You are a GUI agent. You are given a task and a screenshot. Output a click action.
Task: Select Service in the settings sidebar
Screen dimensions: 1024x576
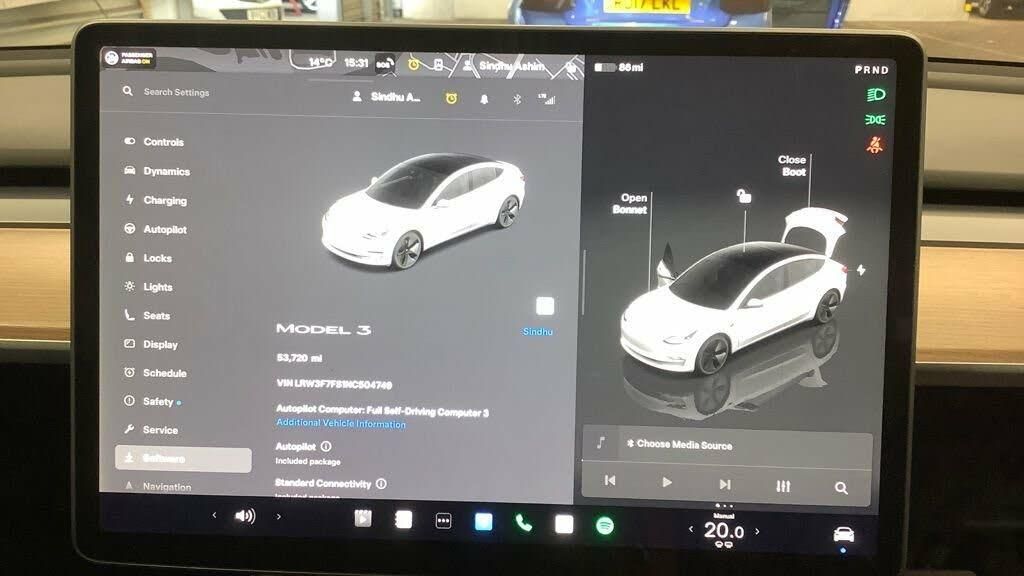pos(151,430)
